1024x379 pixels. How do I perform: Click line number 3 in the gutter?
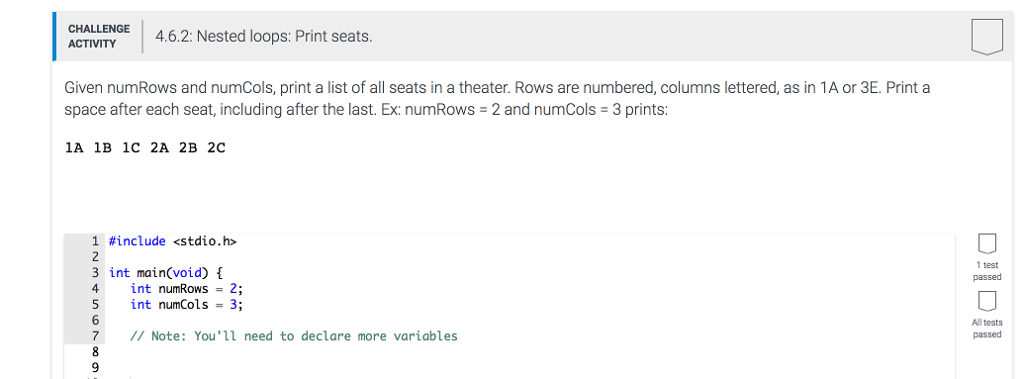click(x=95, y=272)
